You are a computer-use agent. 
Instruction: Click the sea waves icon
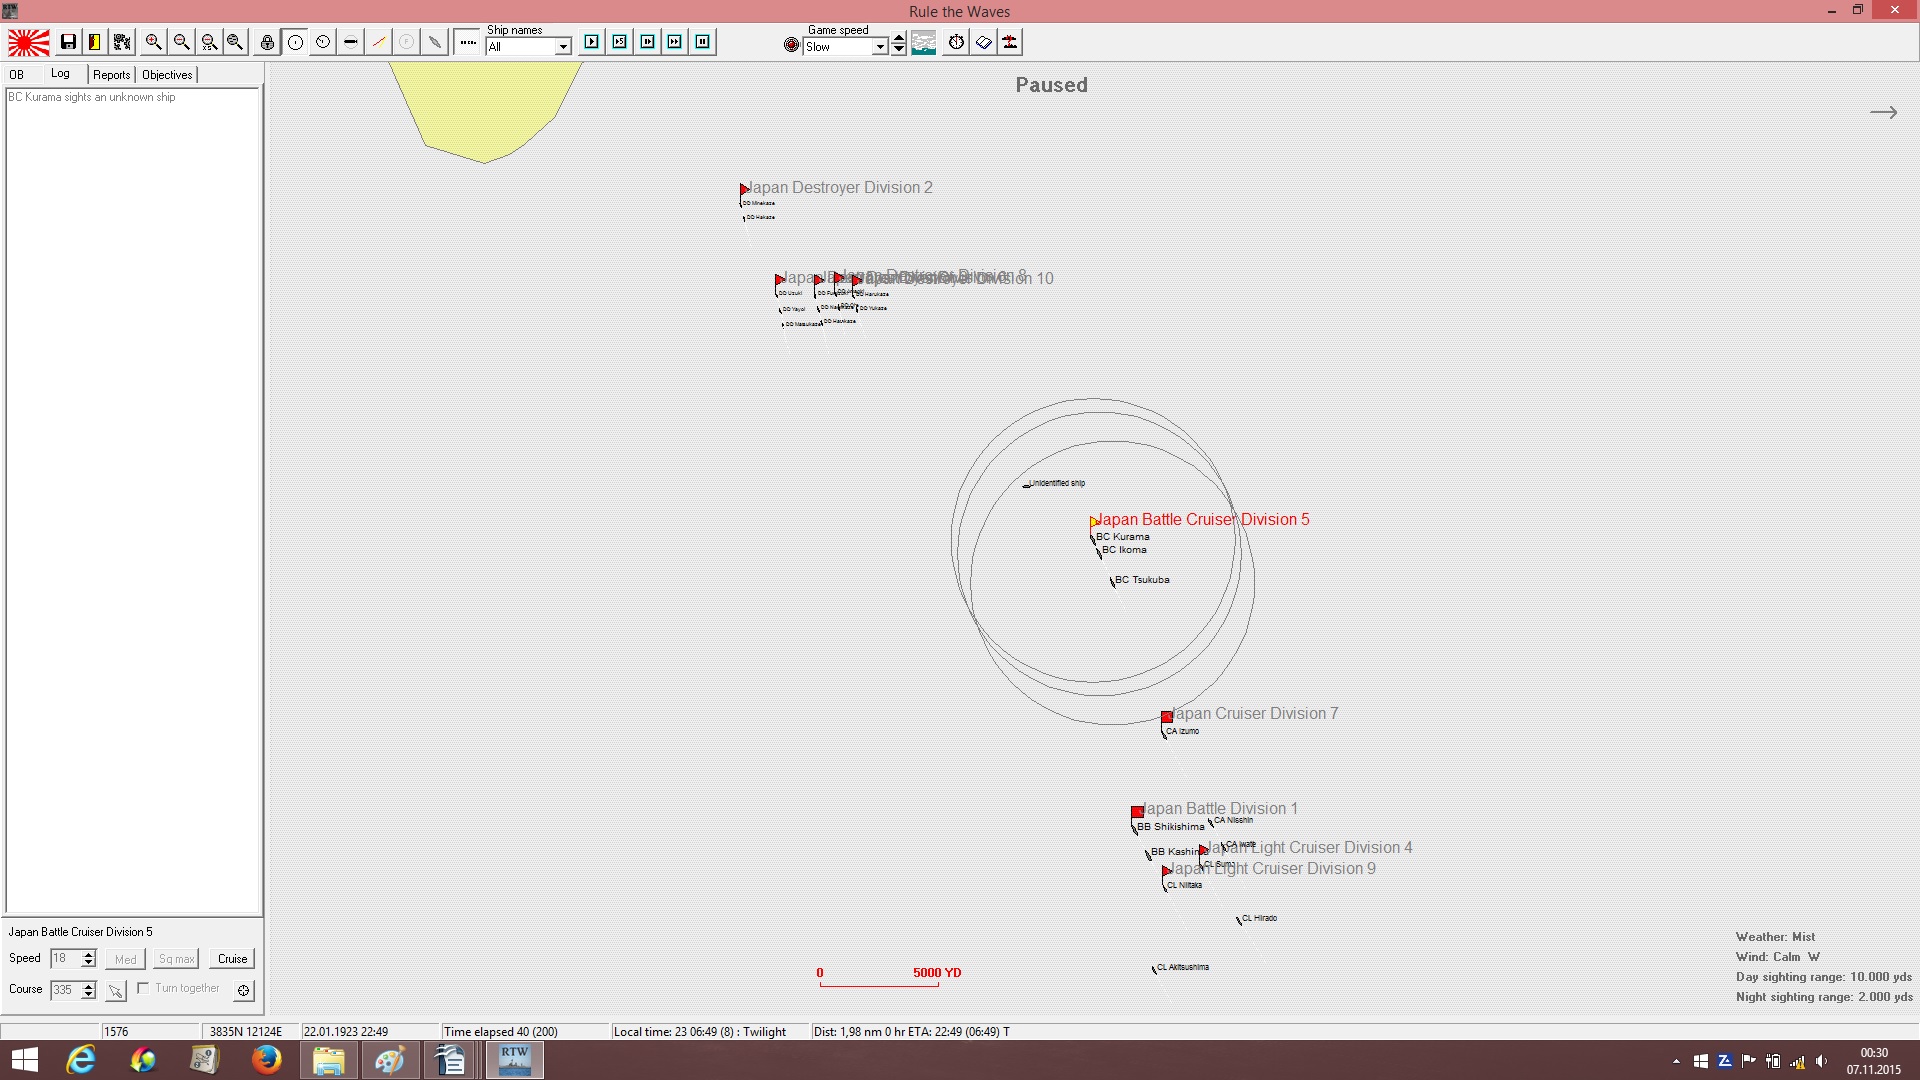click(x=924, y=42)
